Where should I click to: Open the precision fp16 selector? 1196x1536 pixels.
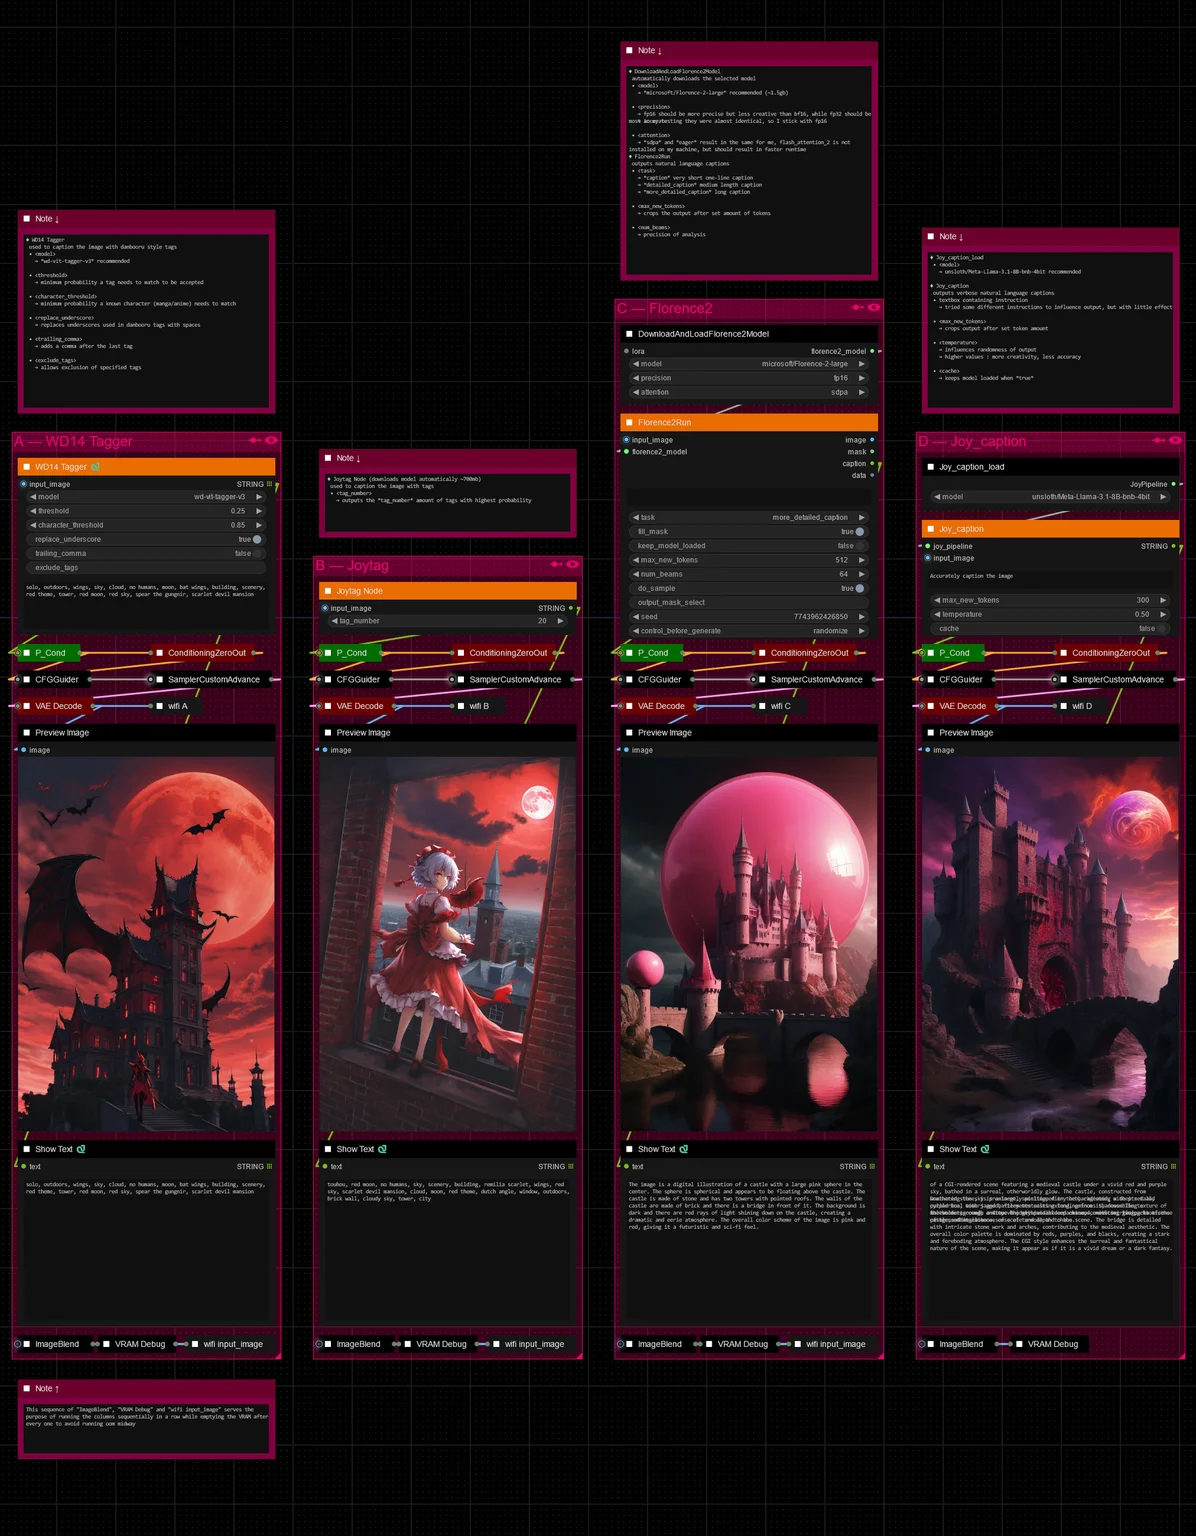[x=748, y=378]
